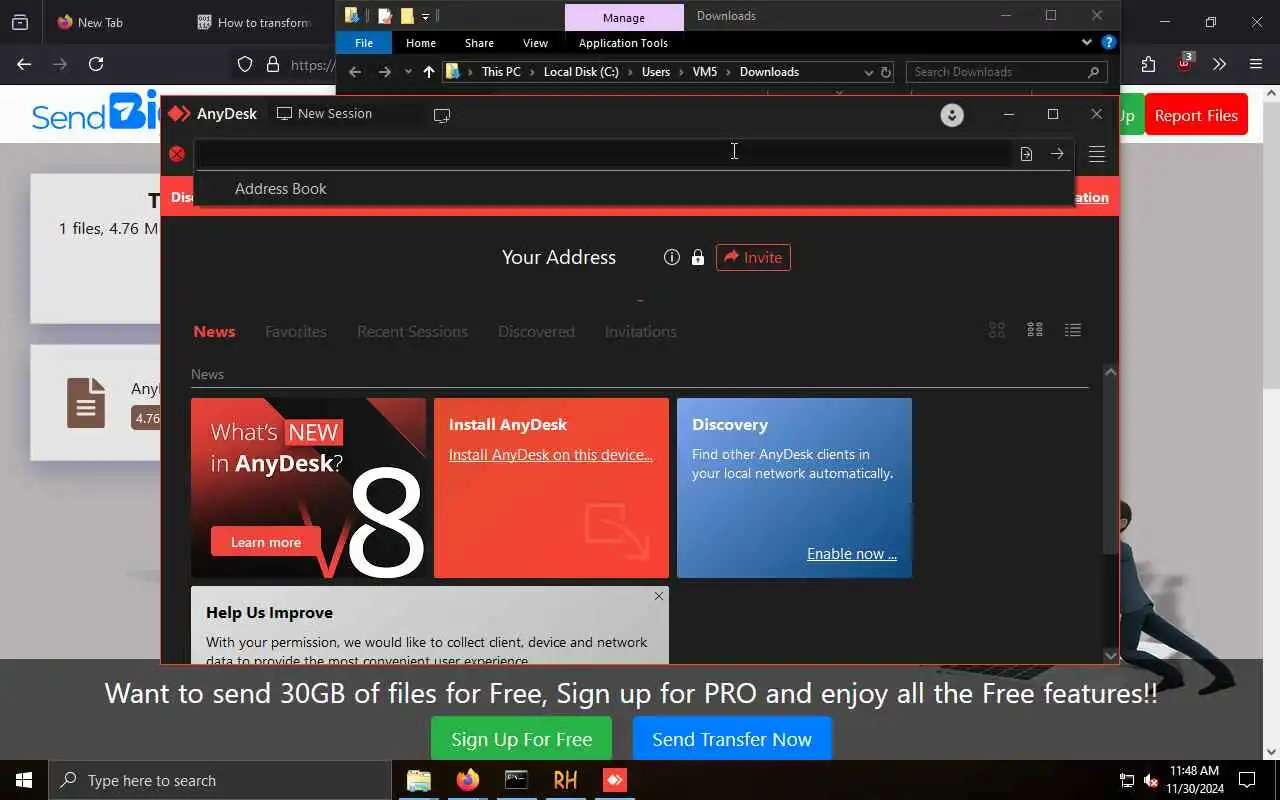
Task: Click the terminal icon on the taskbar
Action: click(x=516, y=780)
